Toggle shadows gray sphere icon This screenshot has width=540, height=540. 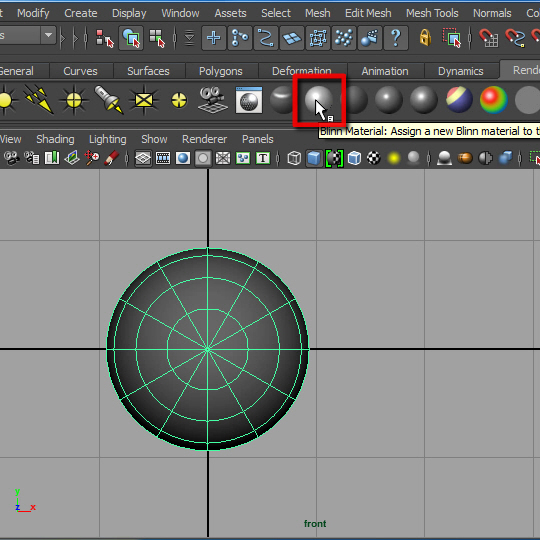414,158
